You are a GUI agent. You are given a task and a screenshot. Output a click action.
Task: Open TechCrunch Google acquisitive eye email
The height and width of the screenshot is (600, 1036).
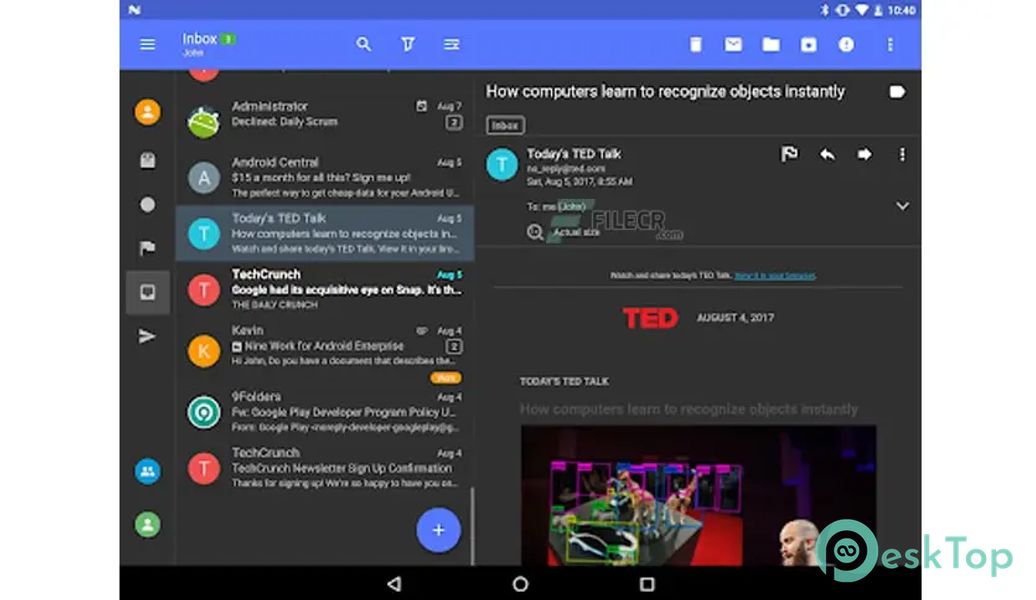(325, 289)
